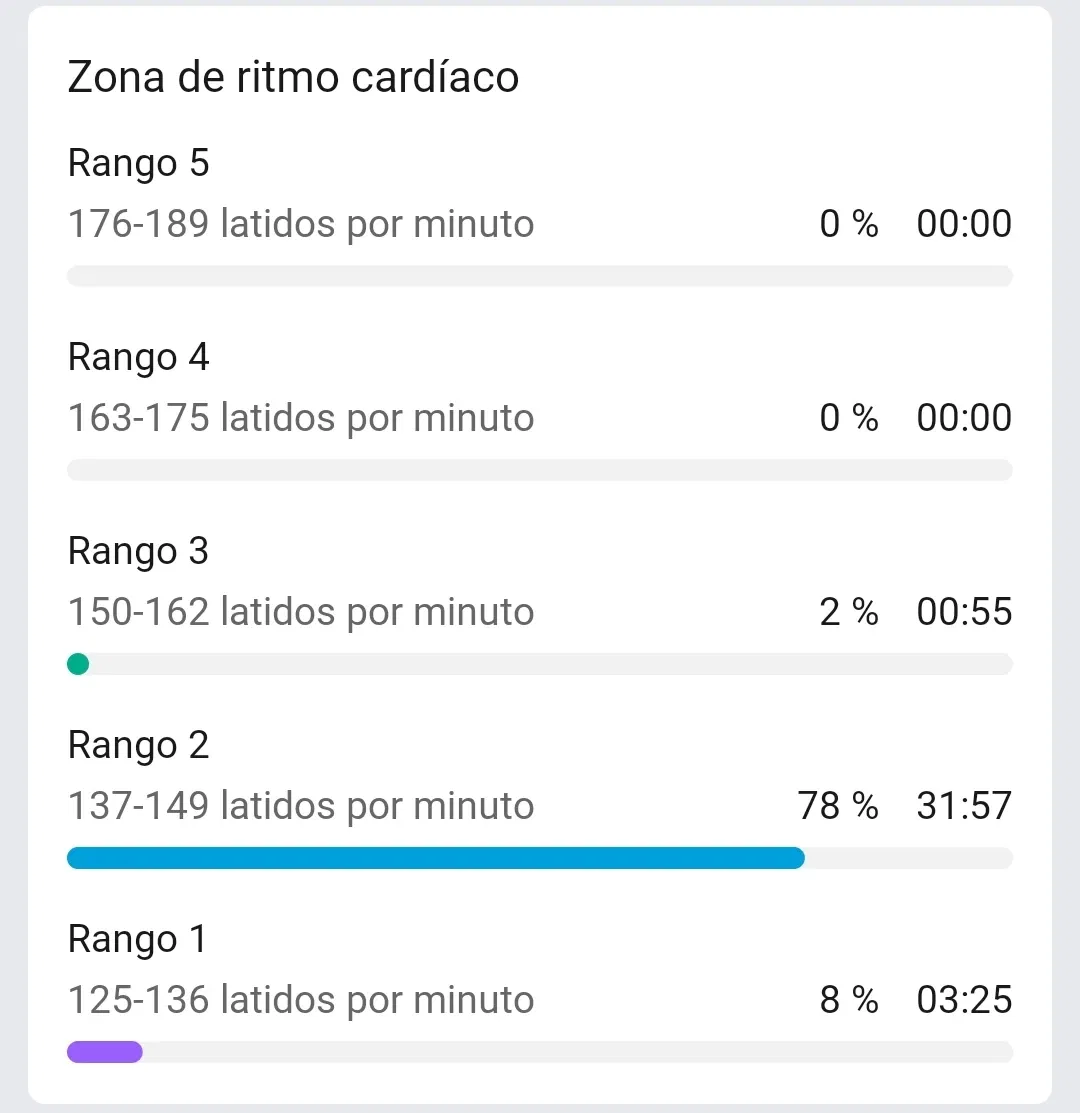Open the Rango 4 heading
This screenshot has height=1113, width=1080.
click(138, 357)
